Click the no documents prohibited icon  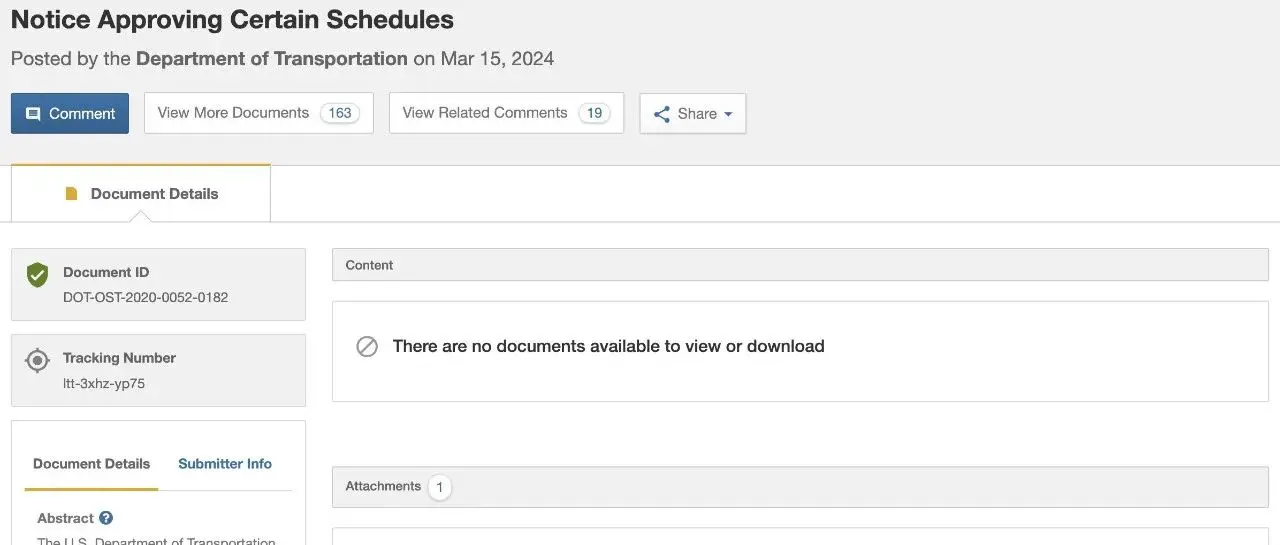click(367, 347)
